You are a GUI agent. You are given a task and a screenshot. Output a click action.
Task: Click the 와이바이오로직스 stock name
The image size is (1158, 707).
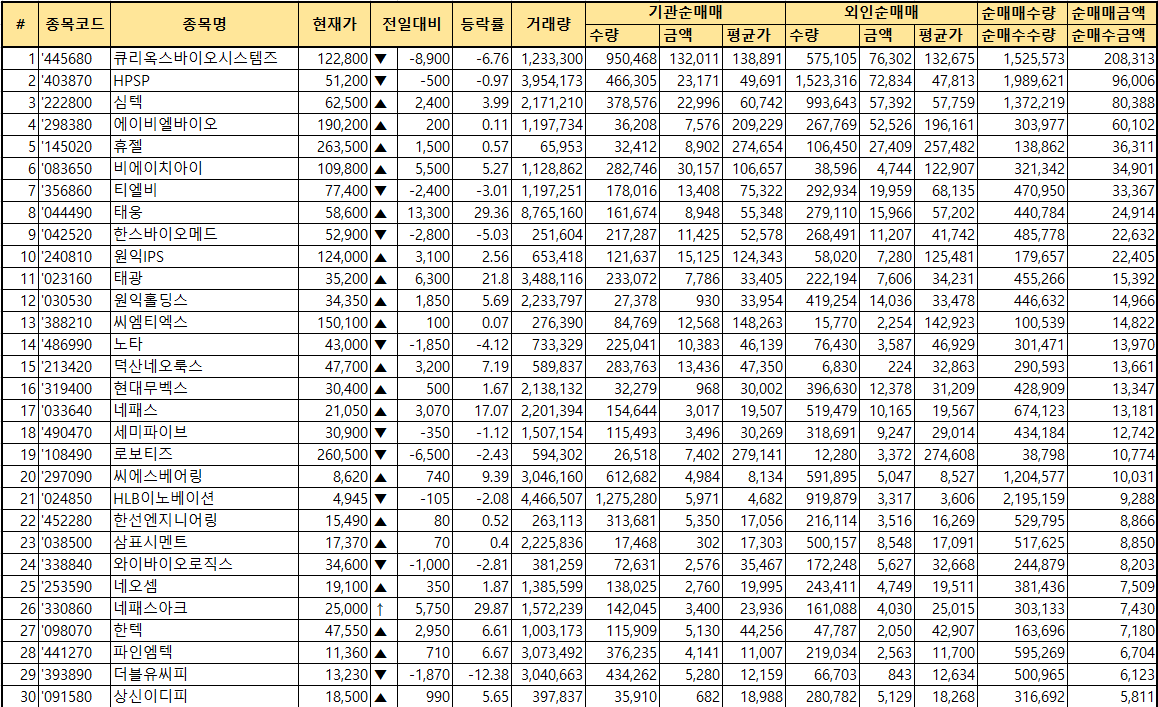[173, 564]
